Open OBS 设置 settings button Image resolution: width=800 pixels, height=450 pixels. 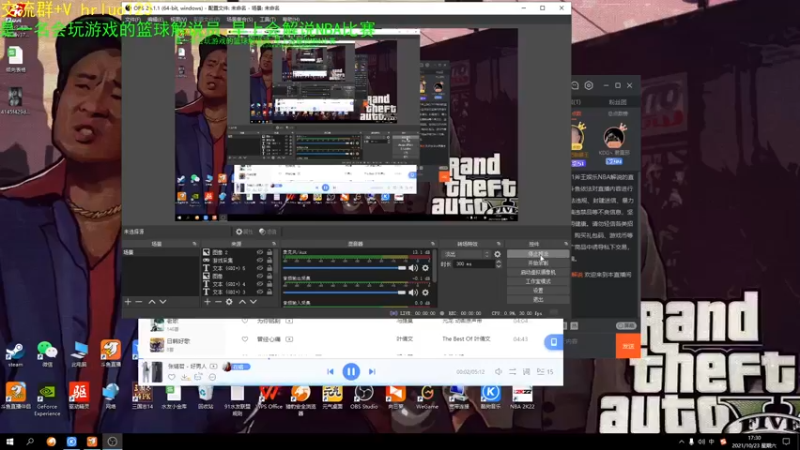coord(538,291)
